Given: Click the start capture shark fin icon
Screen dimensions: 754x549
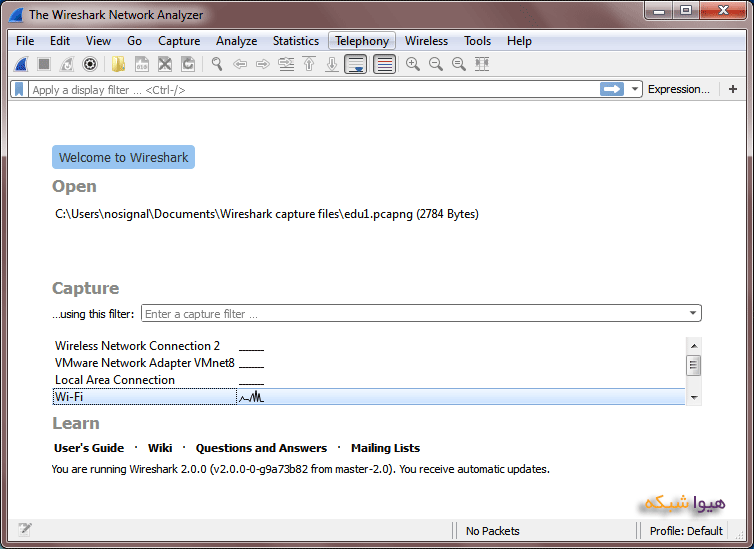Looking at the screenshot, I should 21,64.
